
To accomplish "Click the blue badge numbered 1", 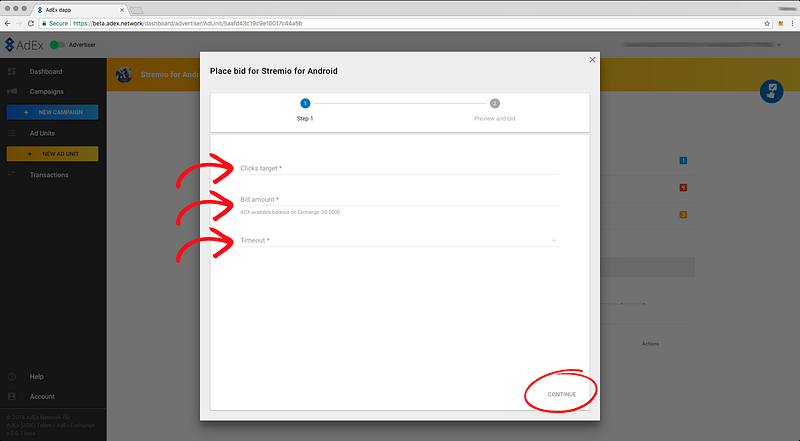I will tap(683, 161).
